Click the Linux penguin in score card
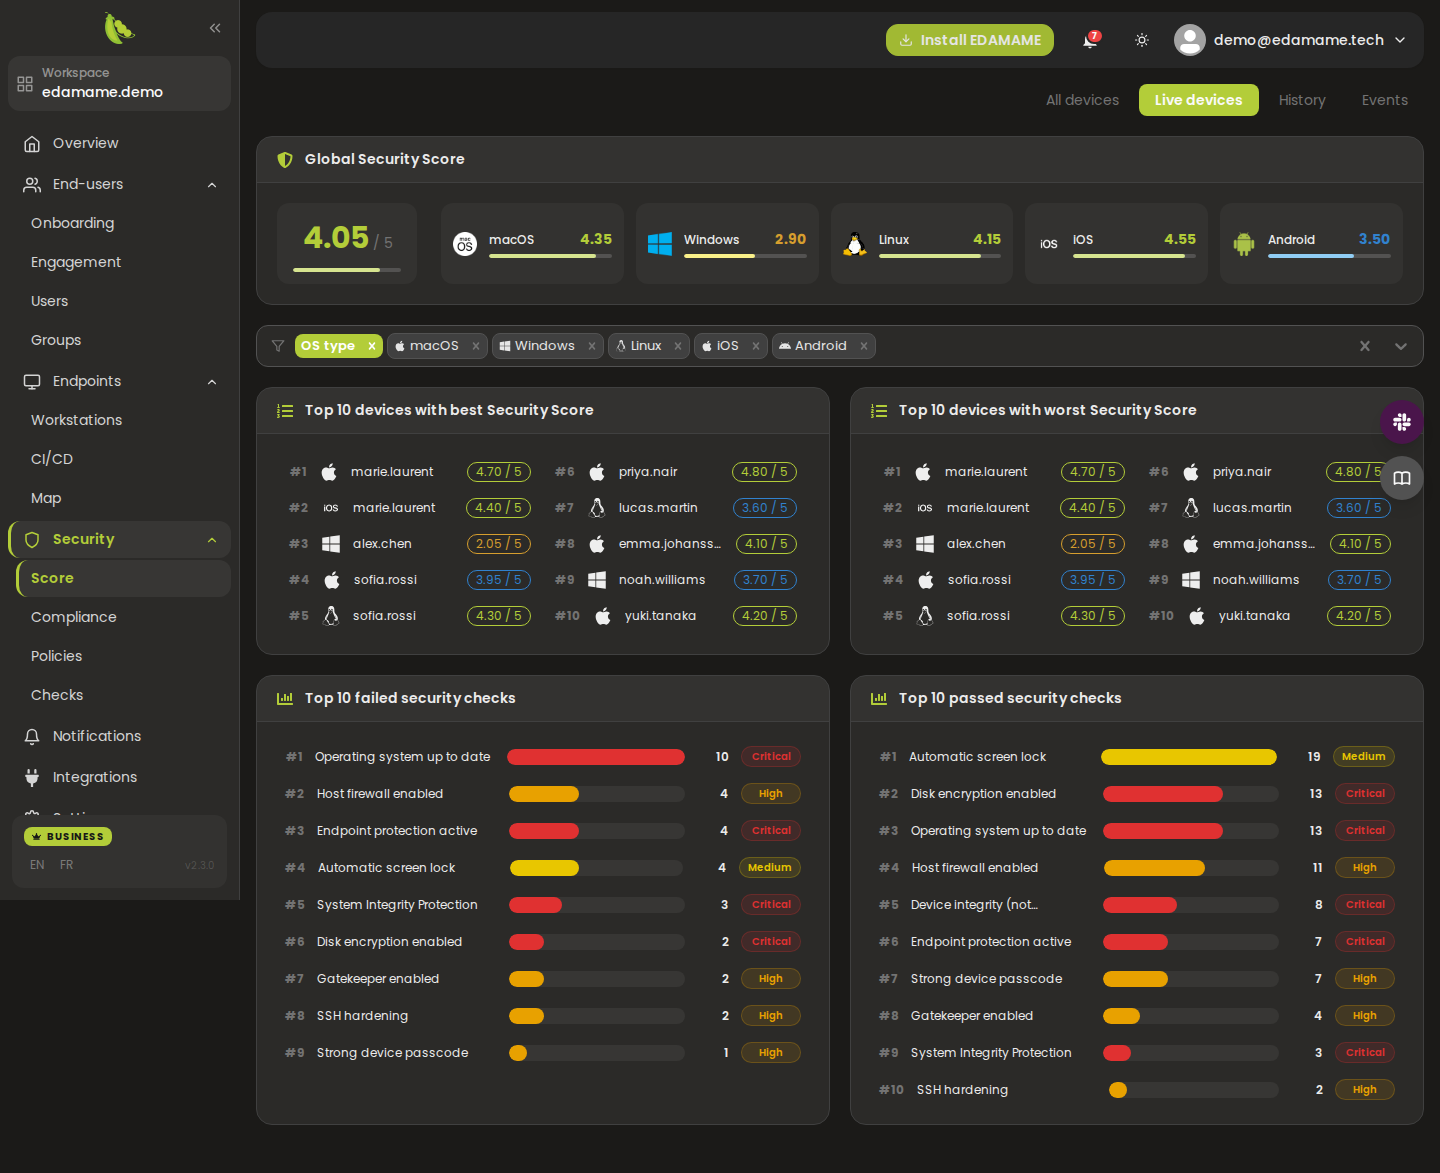Image resolution: width=1440 pixels, height=1173 pixels. click(x=855, y=244)
